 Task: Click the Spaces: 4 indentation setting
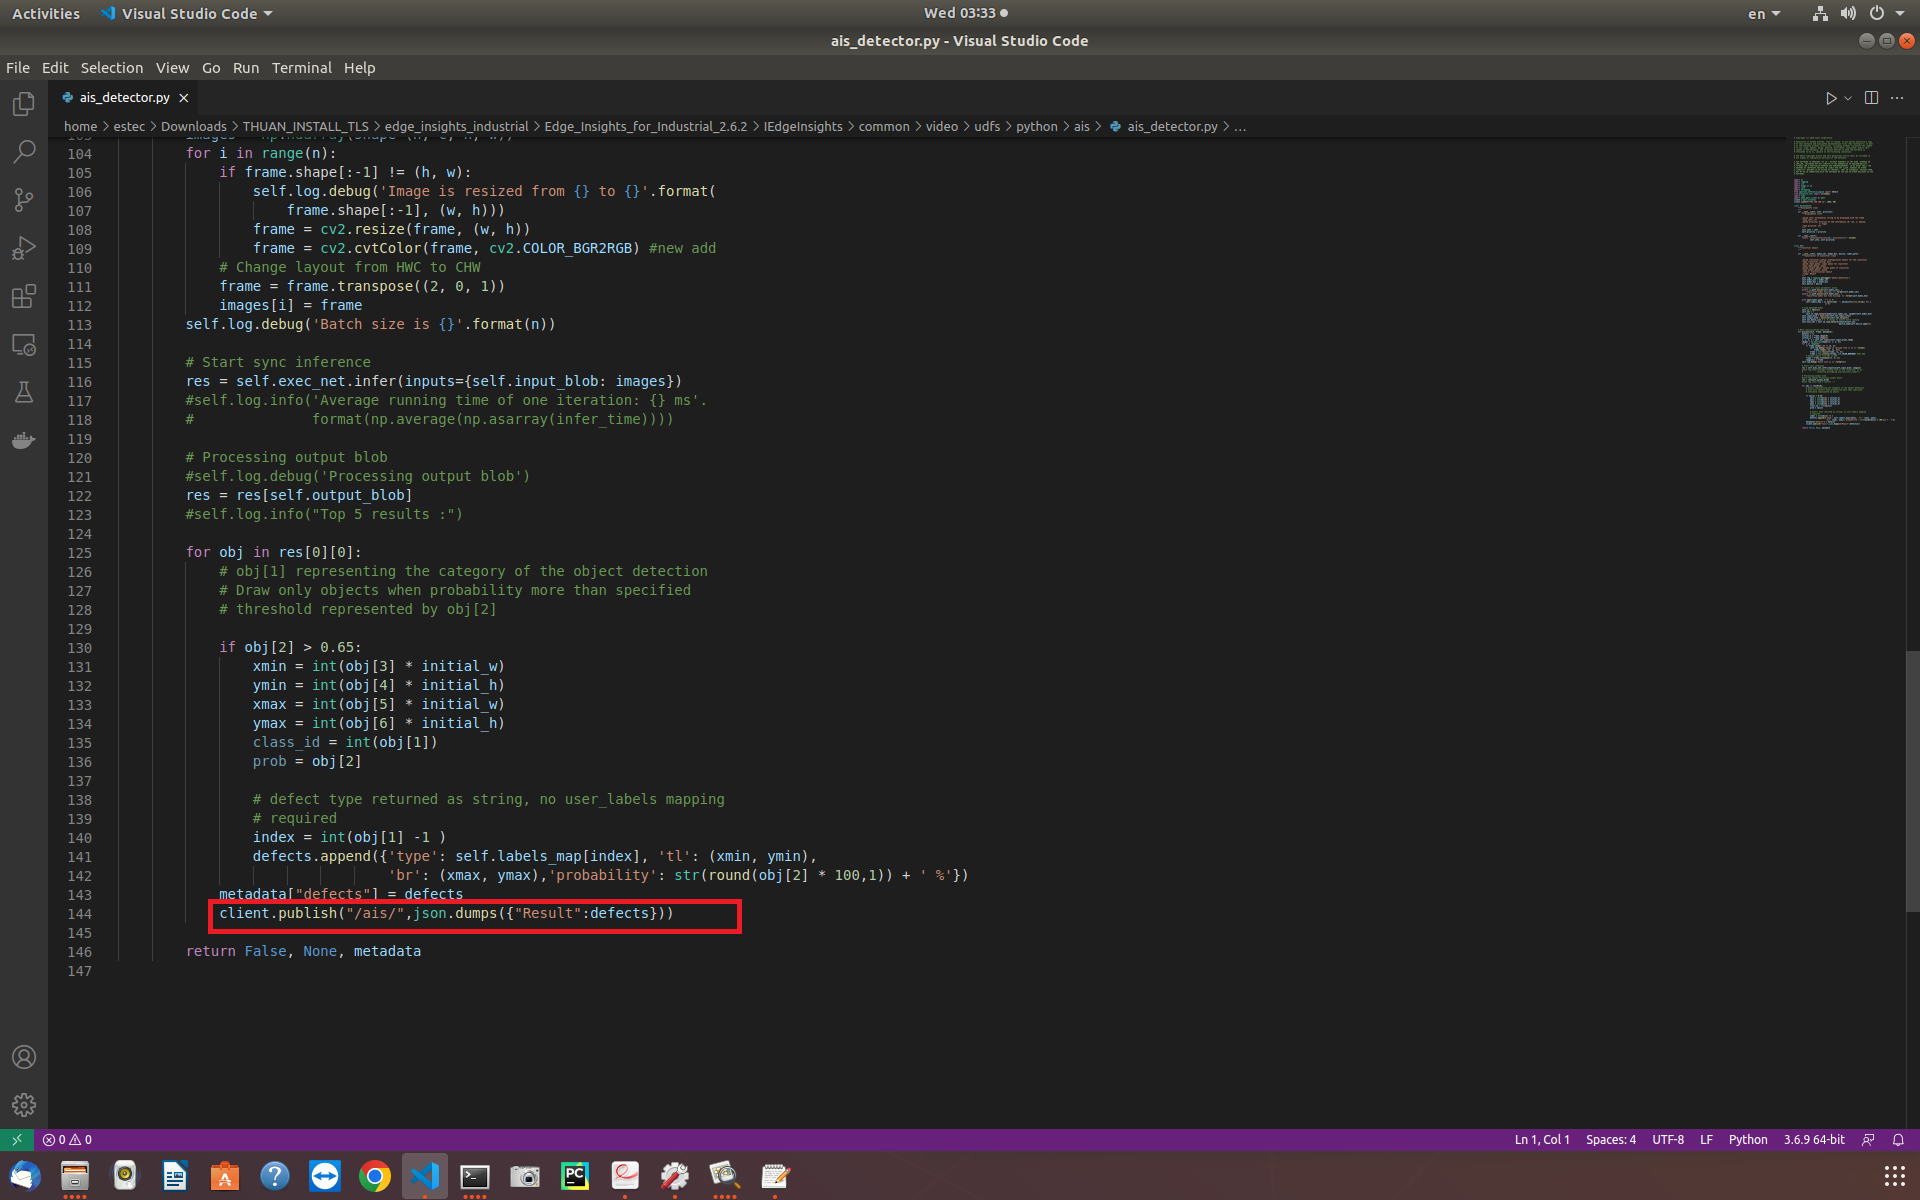coord(1610,1140)
